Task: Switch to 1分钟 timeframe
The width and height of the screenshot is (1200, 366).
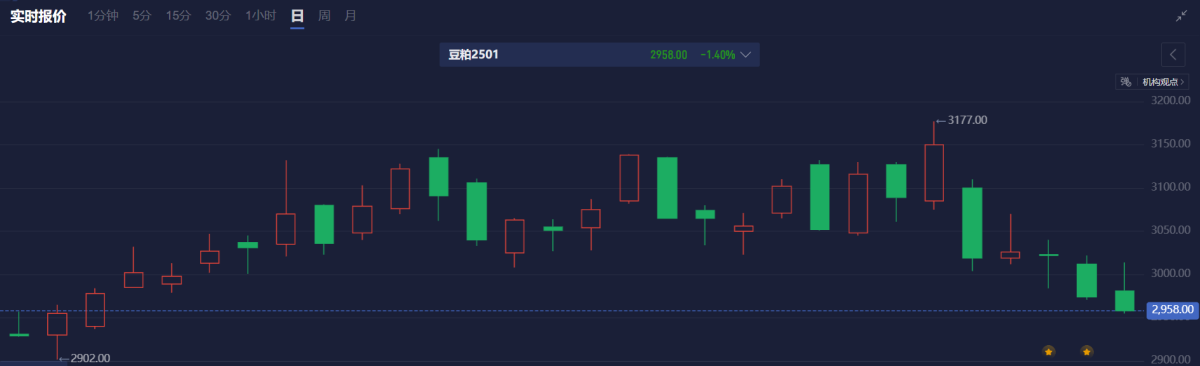Action: [x=104, y=16]
